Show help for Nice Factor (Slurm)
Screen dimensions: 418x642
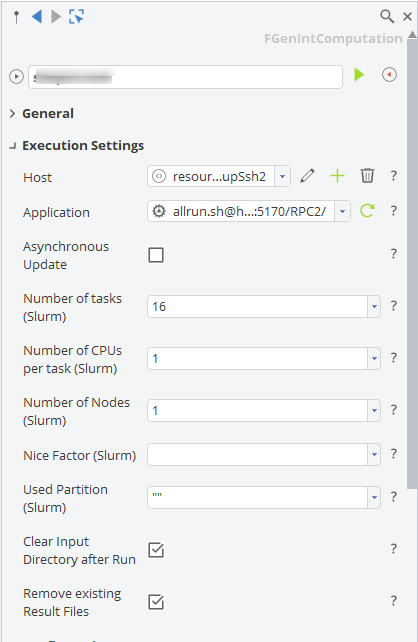tap(393, 454)
